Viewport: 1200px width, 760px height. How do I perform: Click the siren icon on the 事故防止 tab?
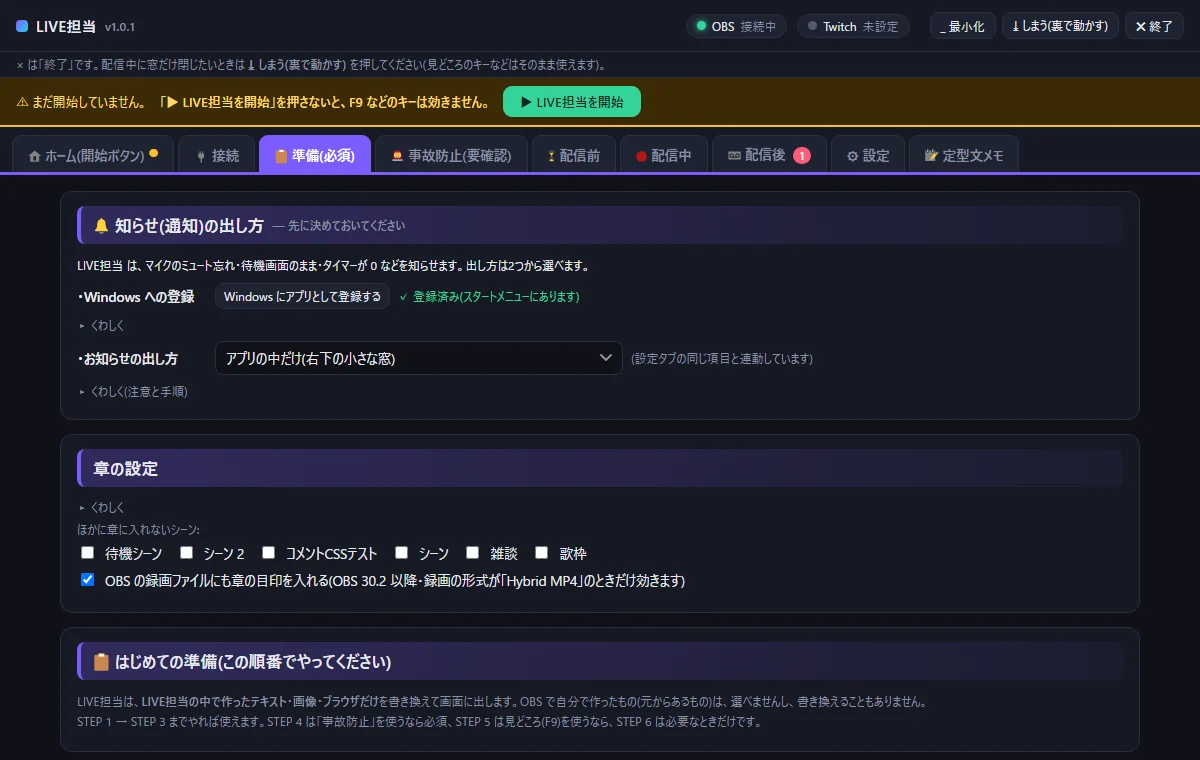click(x=397, y=156)
